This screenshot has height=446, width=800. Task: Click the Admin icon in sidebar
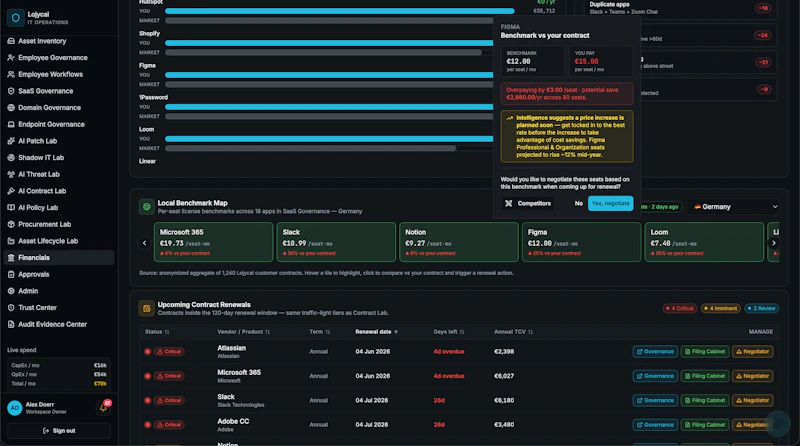pos(11,291)
